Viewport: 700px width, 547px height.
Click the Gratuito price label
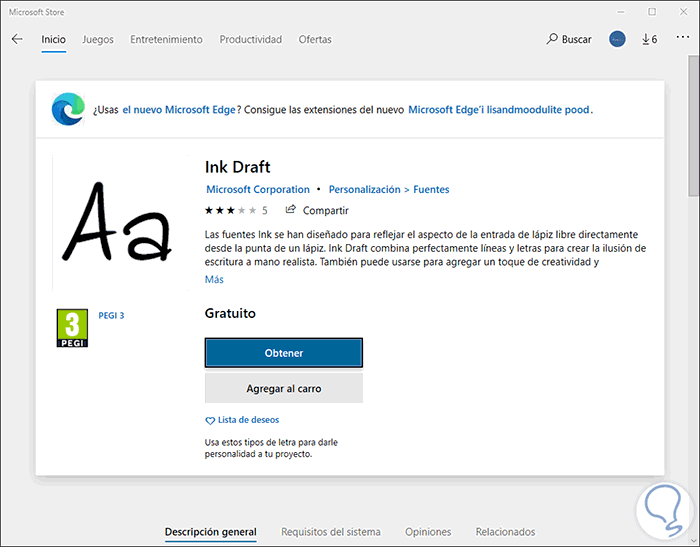[x=230, y=313]
